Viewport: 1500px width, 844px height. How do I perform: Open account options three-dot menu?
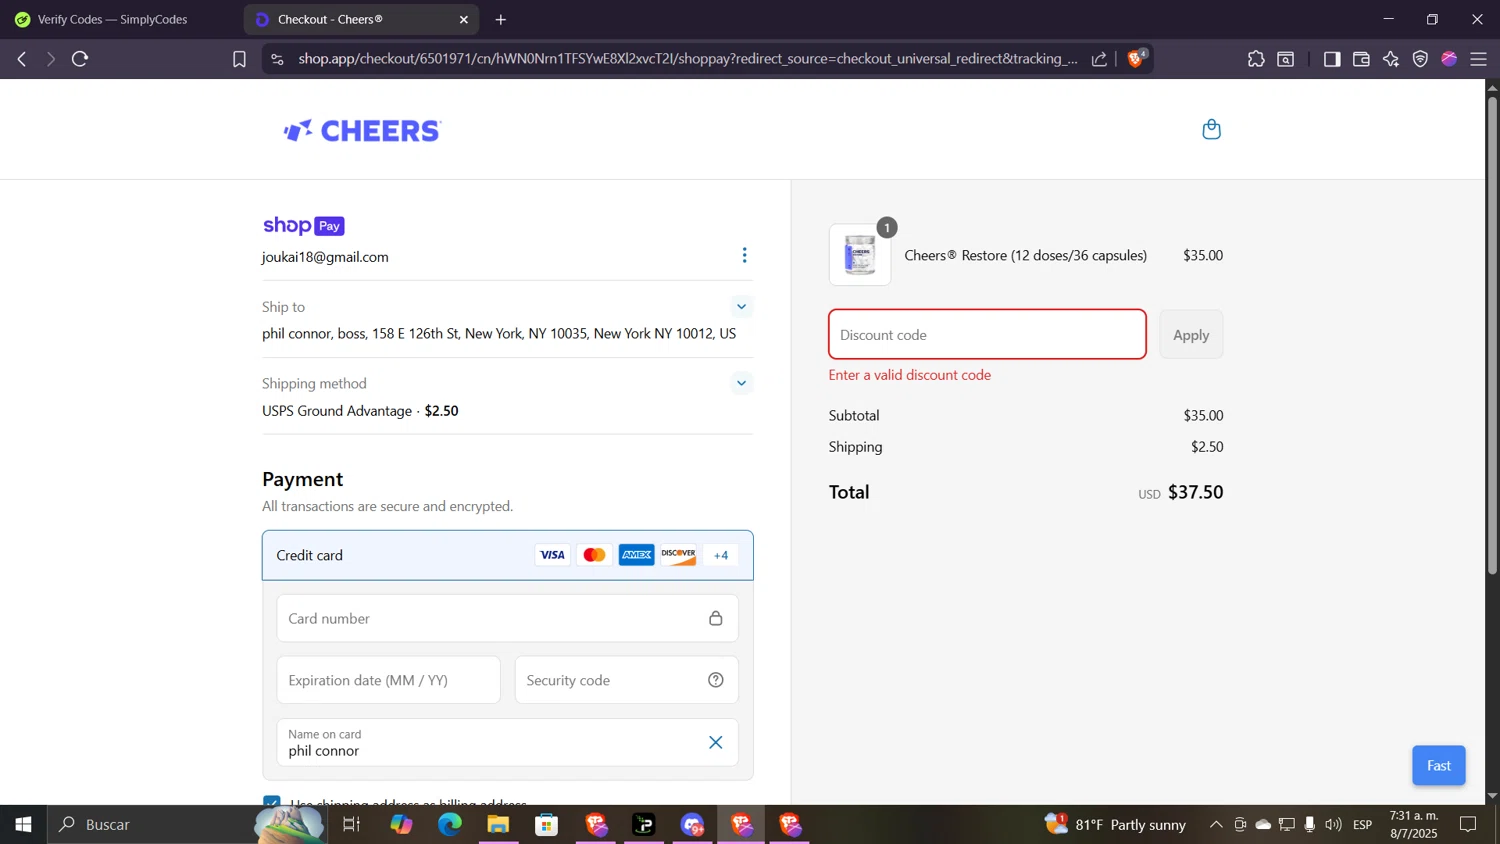tap(744, 256)
